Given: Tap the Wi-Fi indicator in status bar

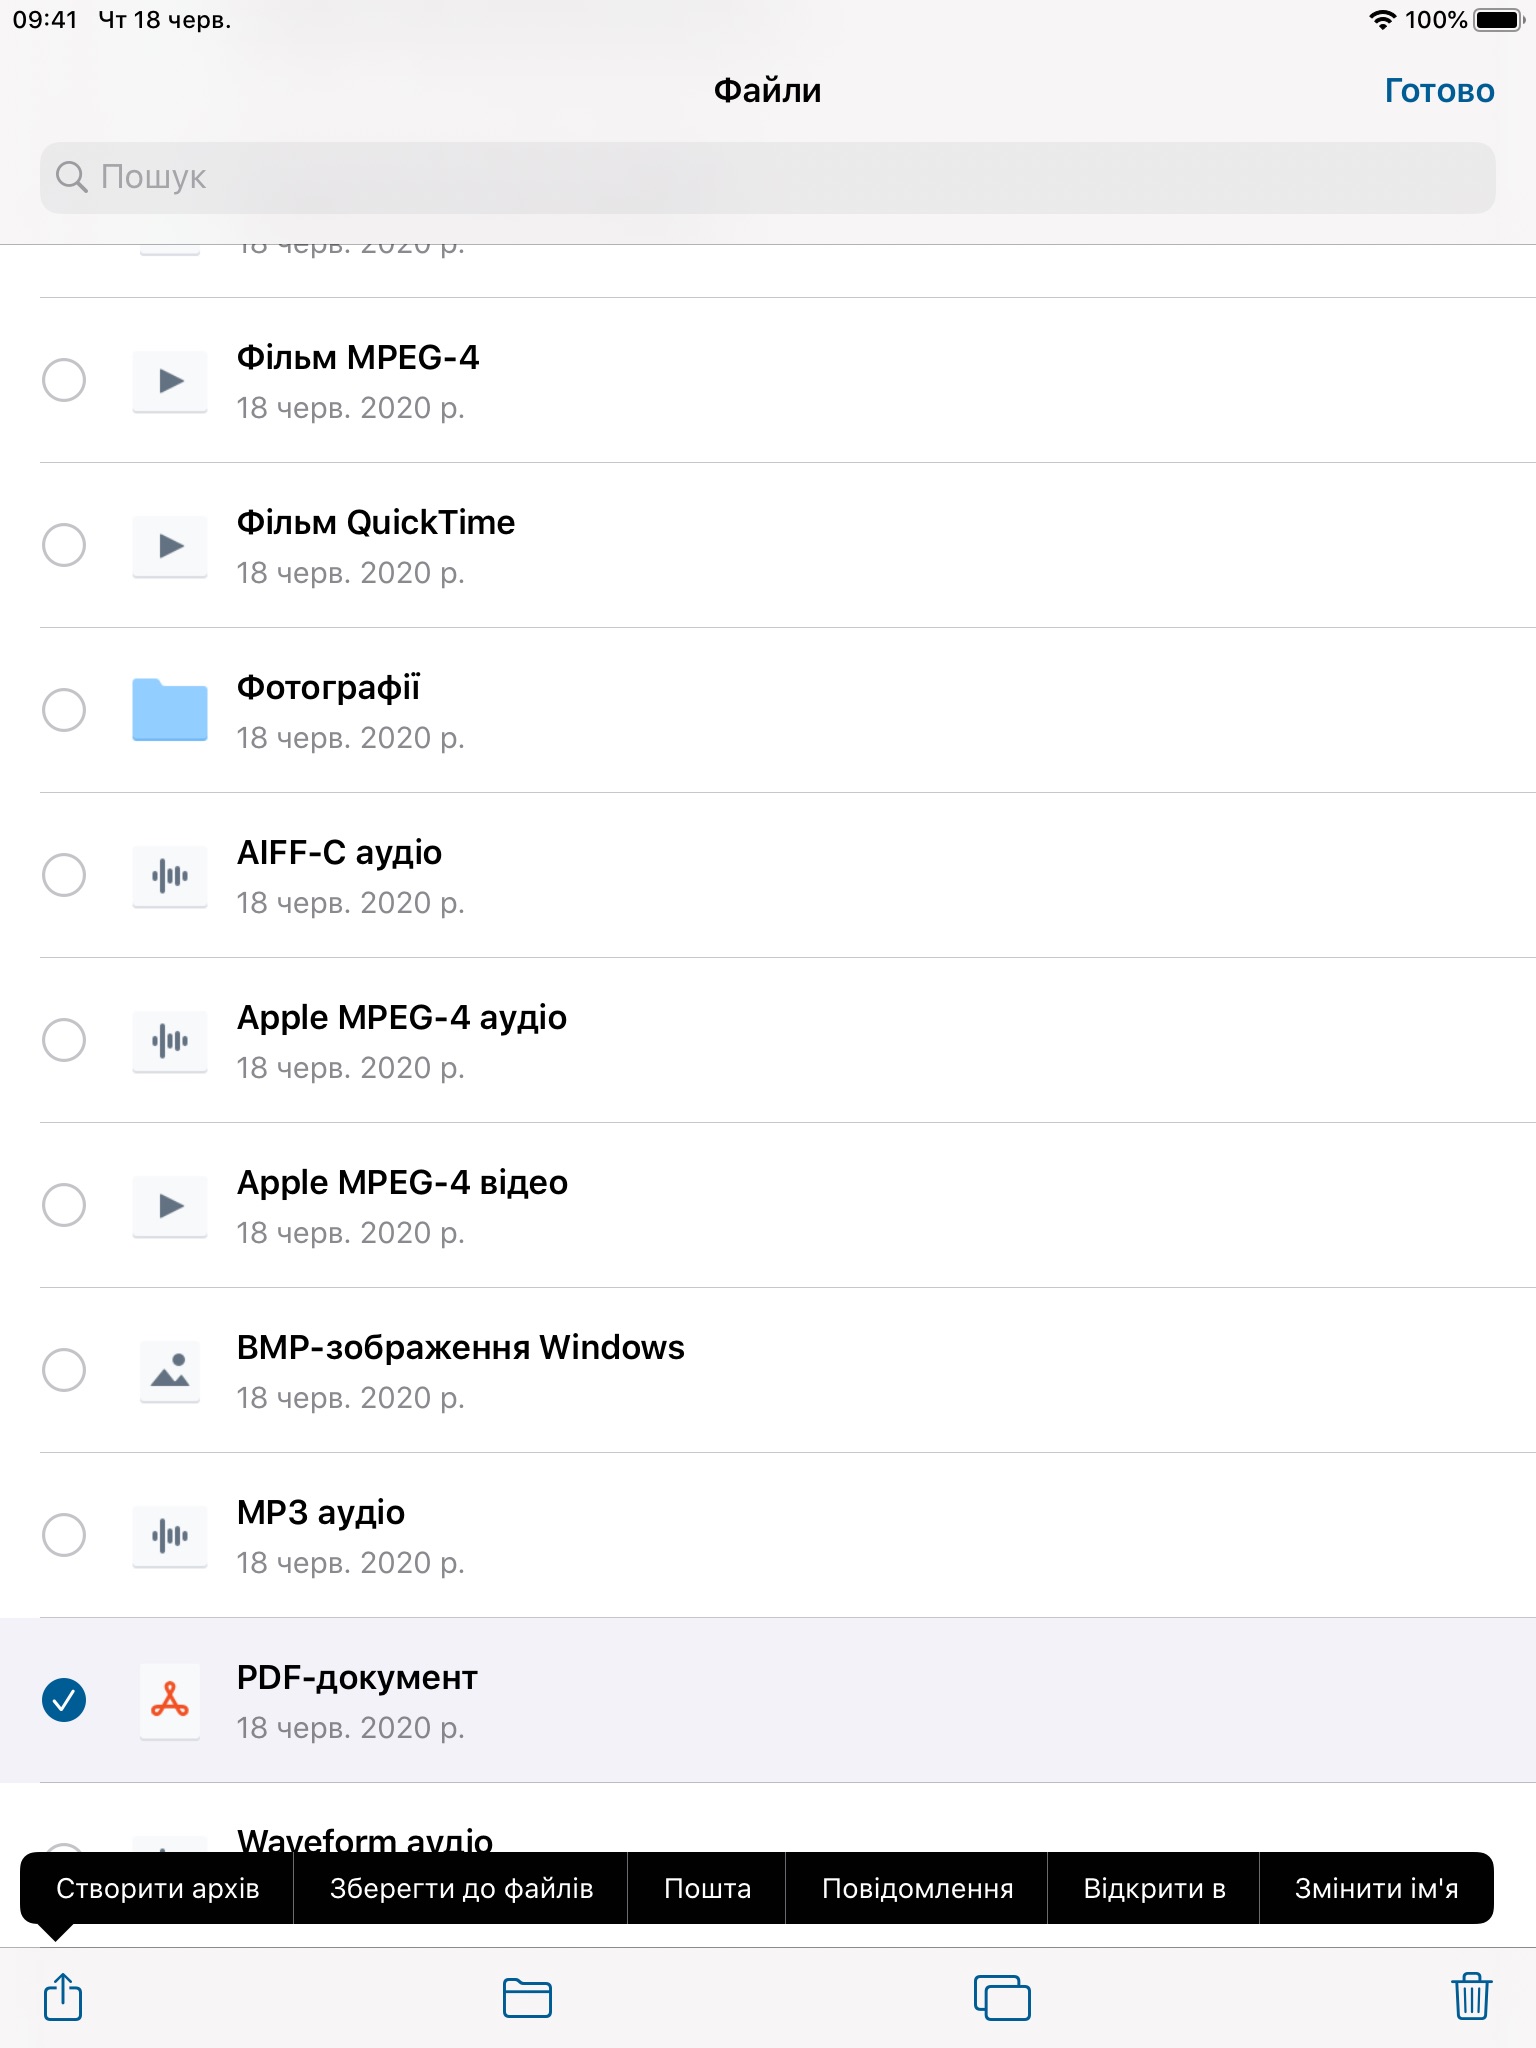Looking at the screenshot, I should (1382, 20).
